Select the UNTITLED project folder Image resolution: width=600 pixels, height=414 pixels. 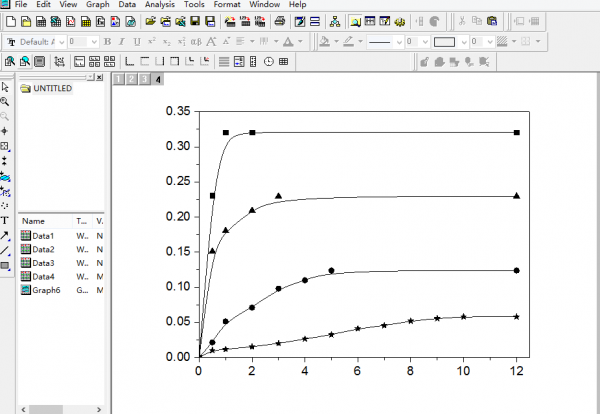[46, 88]
